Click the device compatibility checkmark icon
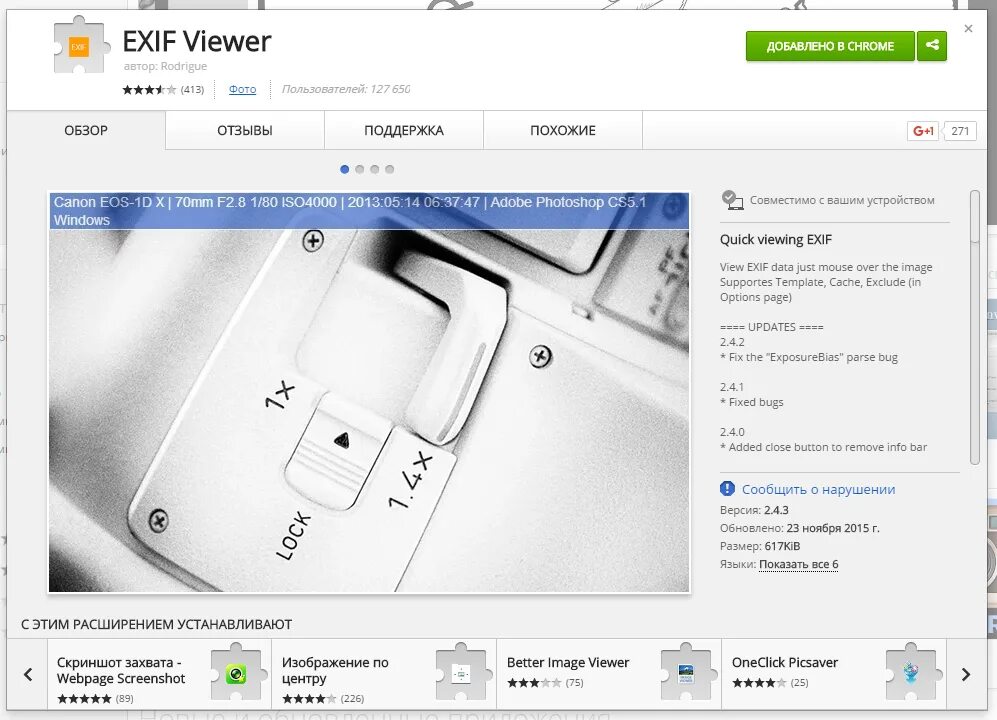Image resolution: width=997 pixels, height=720 pixels. pos(732,200)
